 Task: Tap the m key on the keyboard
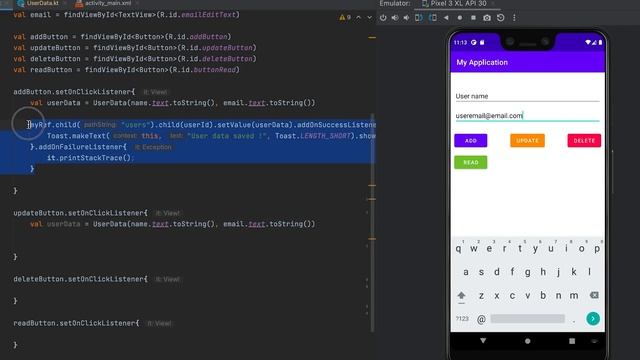[573, 296]
